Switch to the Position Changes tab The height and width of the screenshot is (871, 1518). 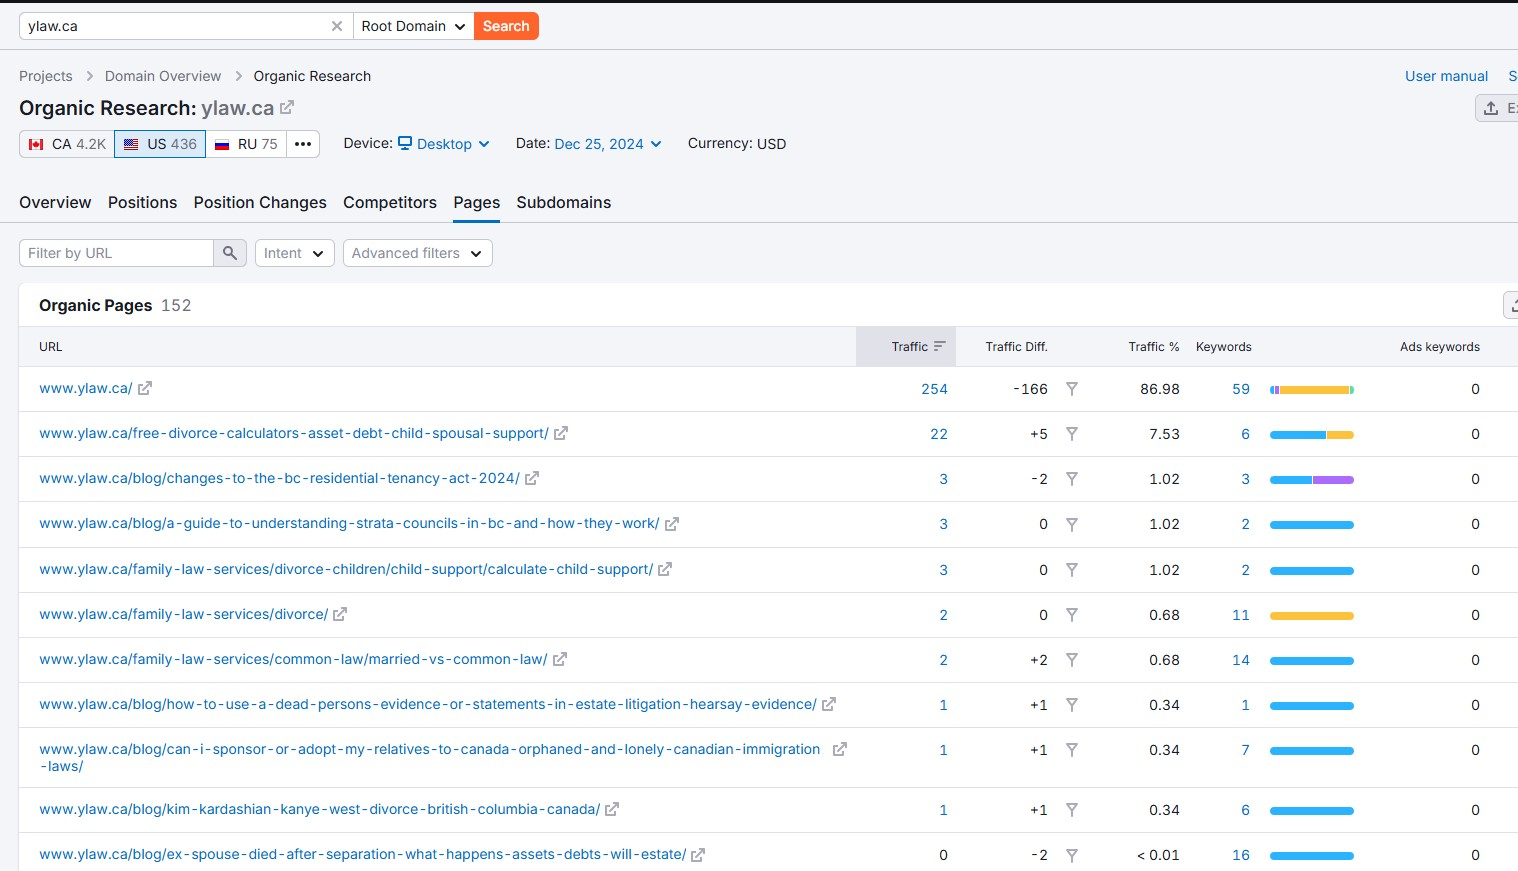click(260, 202)
